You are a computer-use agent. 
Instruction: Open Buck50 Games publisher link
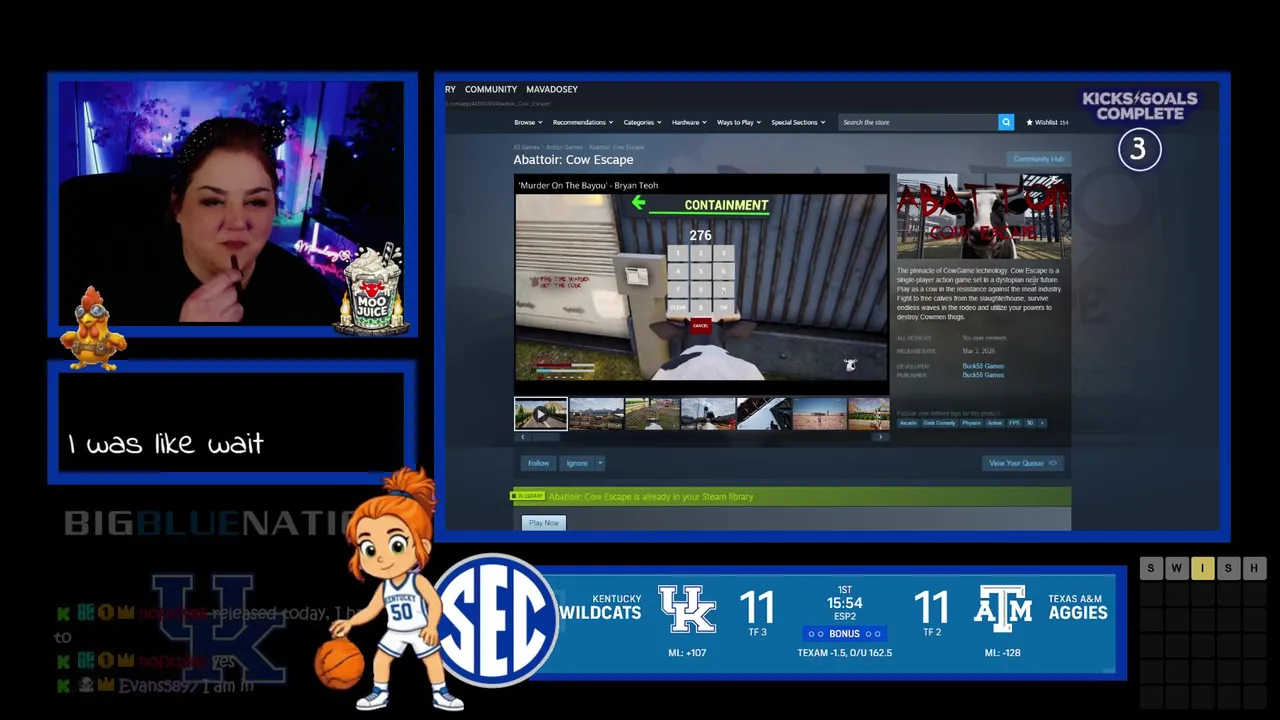[x=983, y=375]
